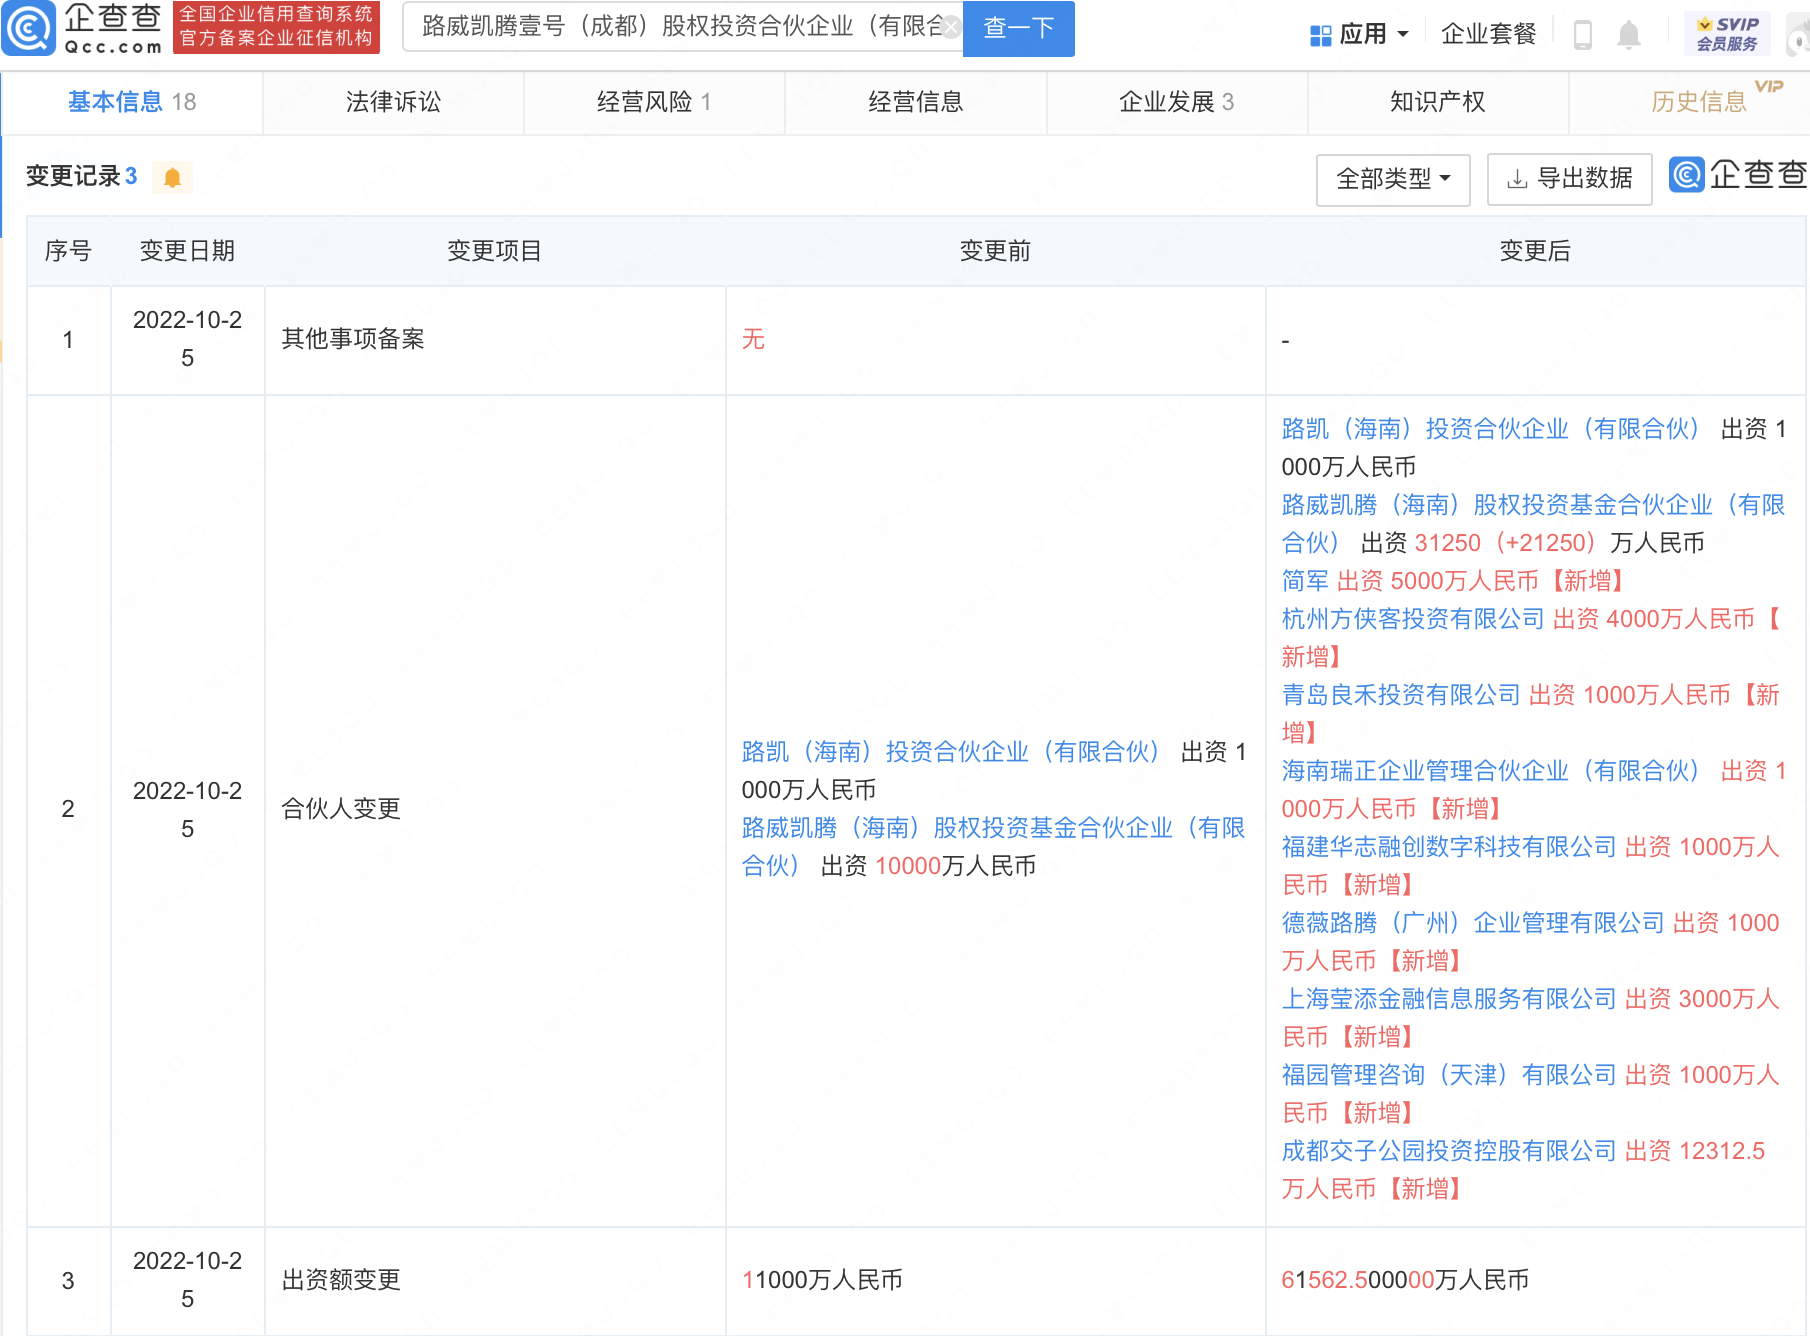Open 企业套餐 link
The image size is (1810, 1336).
click(x=1488, y=35)
